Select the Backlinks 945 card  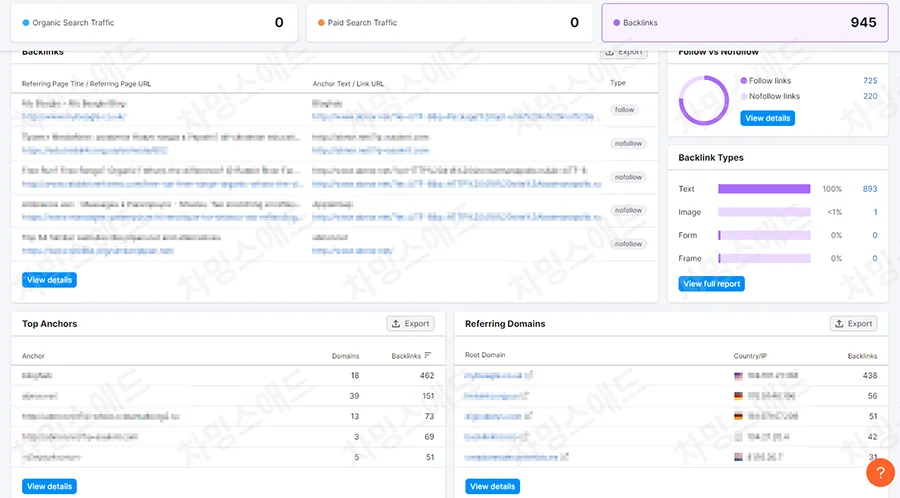pyautogui.click(x=744, y=23)
